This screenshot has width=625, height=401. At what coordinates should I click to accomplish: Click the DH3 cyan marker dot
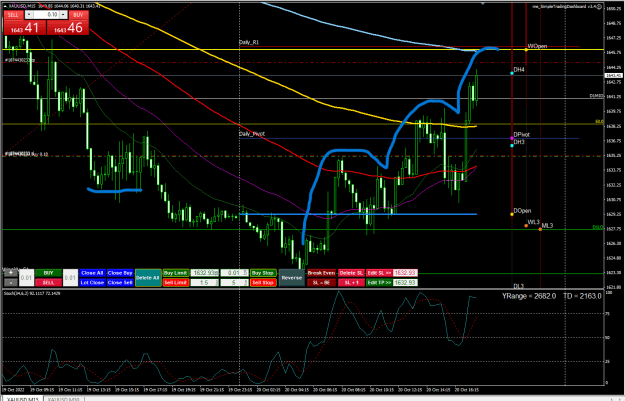coord(512,145)
